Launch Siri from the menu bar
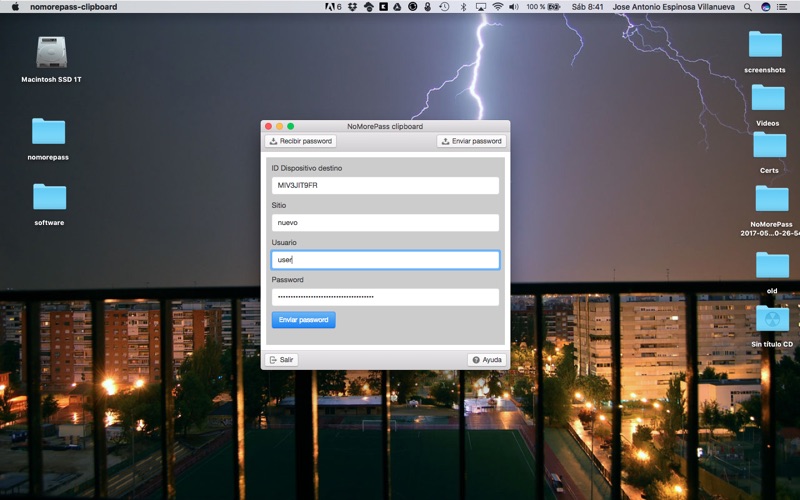 click(x=765, y=7)
